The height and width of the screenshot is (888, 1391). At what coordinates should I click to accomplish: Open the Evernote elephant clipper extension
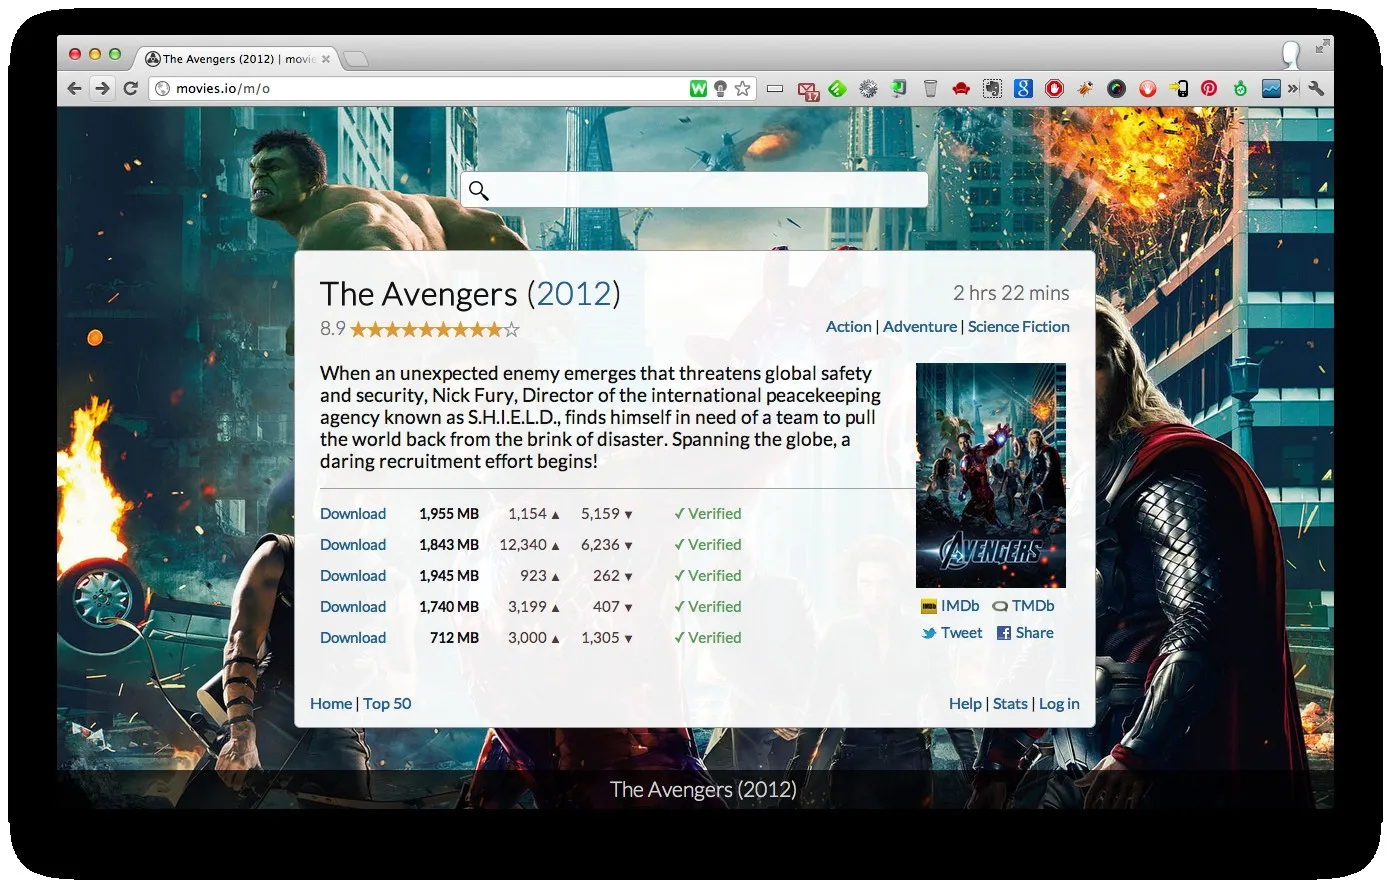tap(992, 88)
